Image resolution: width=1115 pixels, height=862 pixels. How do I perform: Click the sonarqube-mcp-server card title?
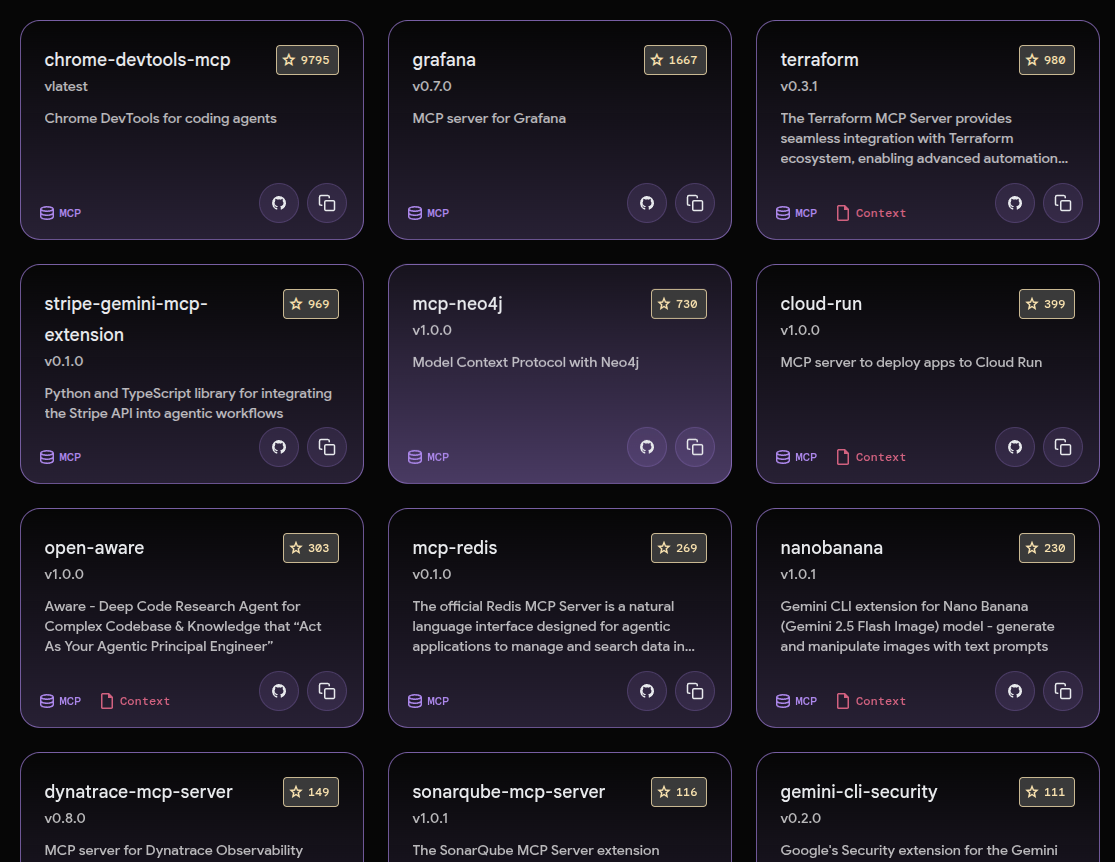508,792
